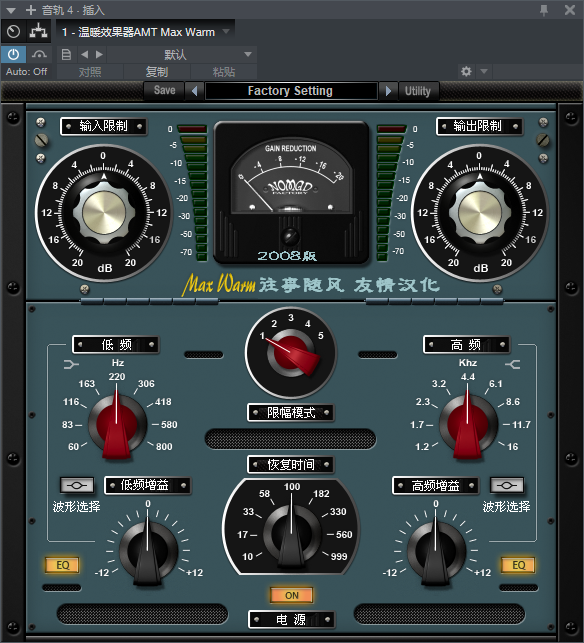The width and height of the screenshot is (584, 643).
Task: Select next Factory Setting with blue right arrow
Action: (x=388, y=91)
